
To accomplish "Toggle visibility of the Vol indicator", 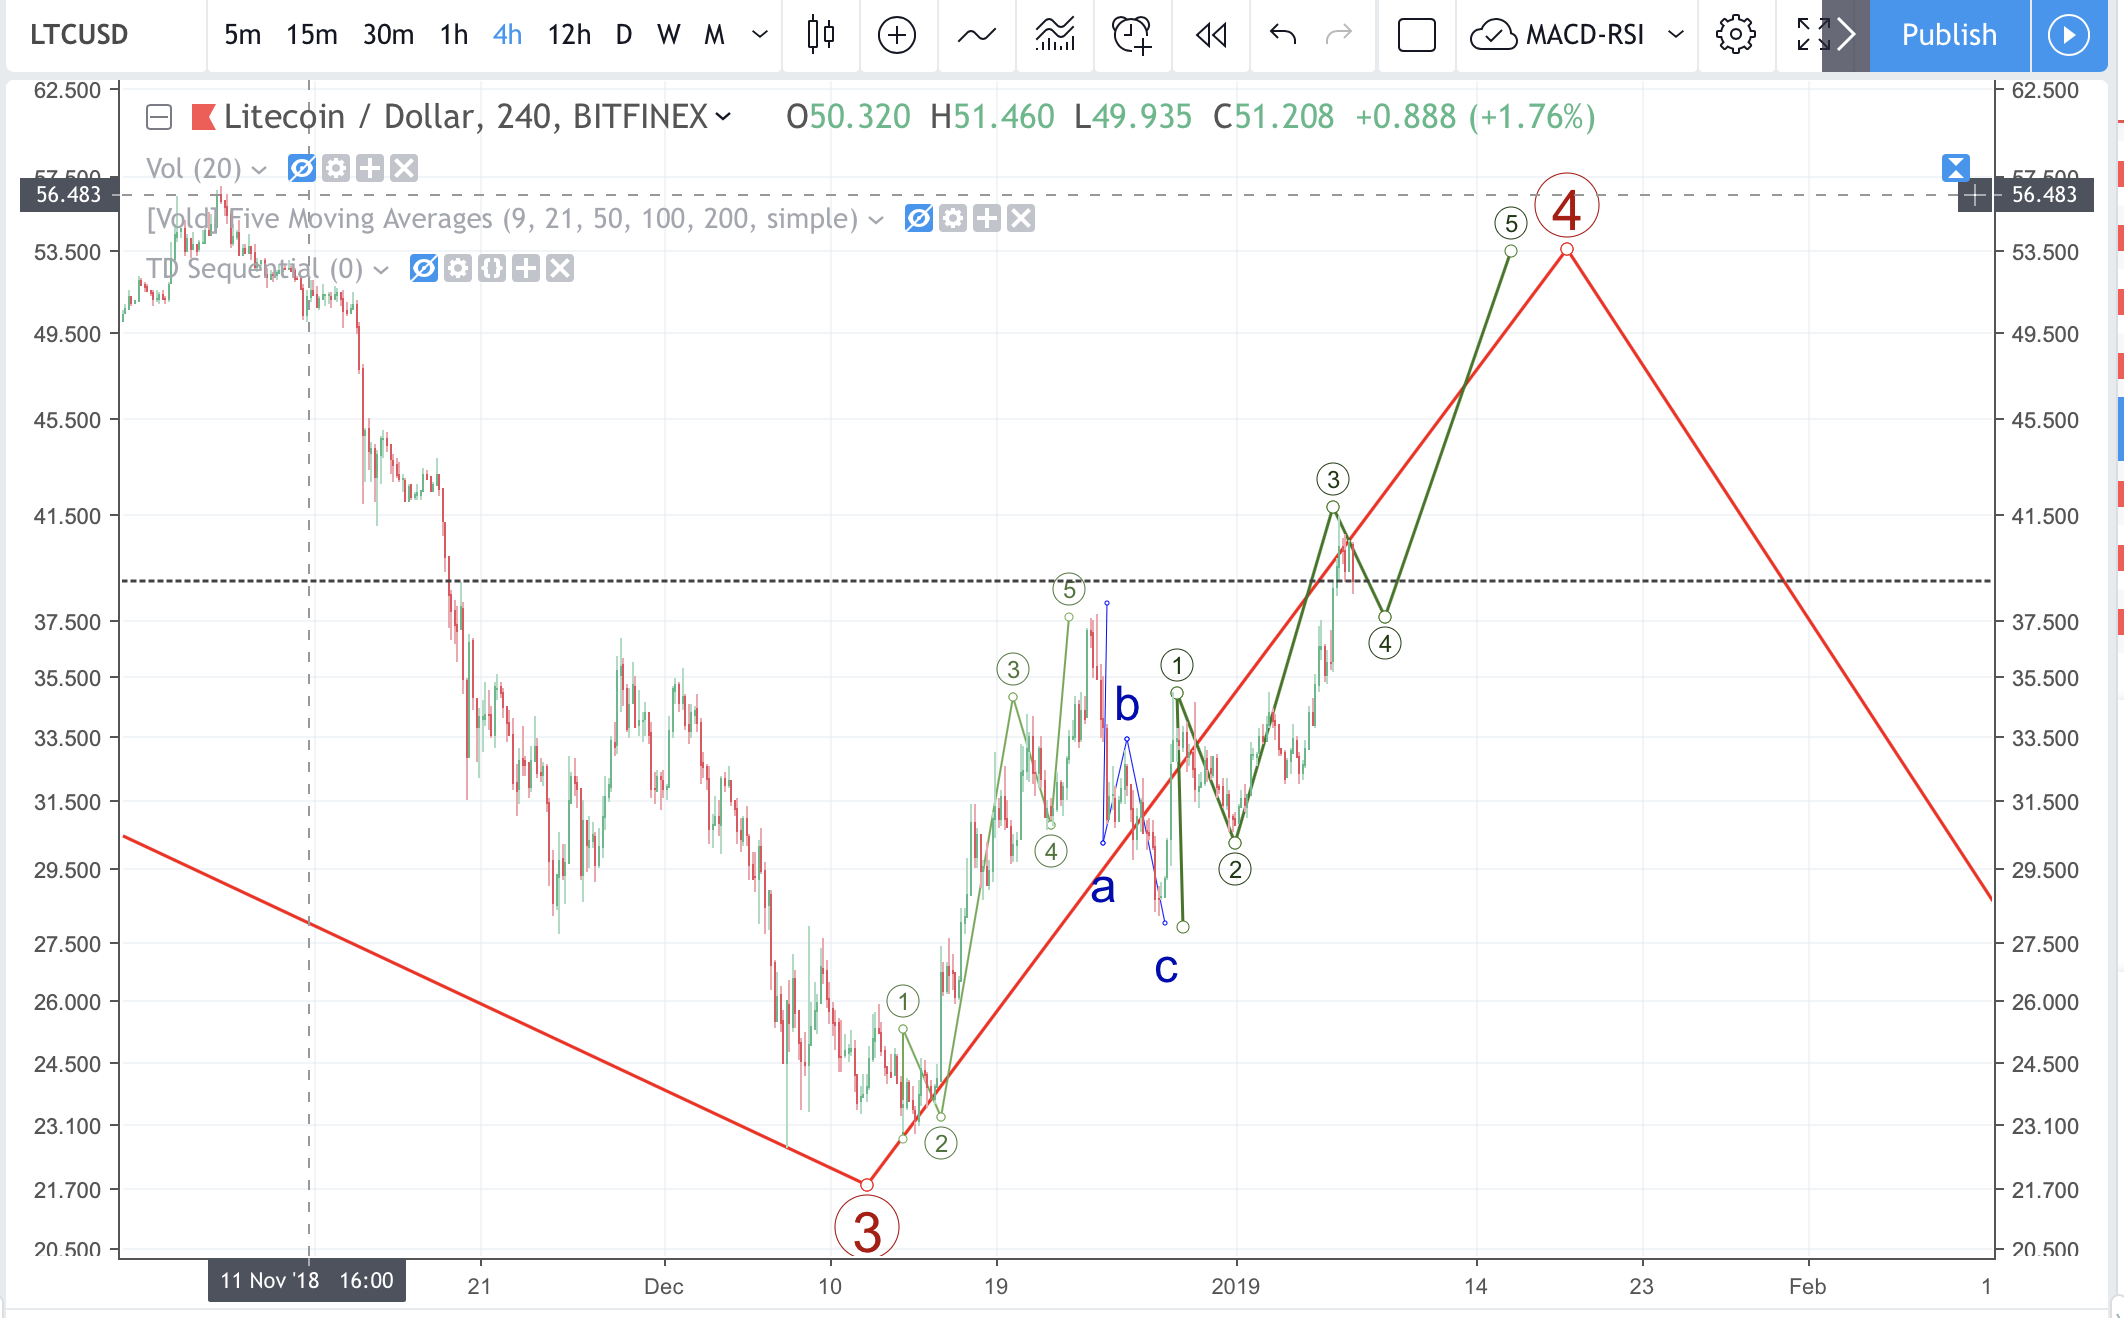I will click(301, 168).
